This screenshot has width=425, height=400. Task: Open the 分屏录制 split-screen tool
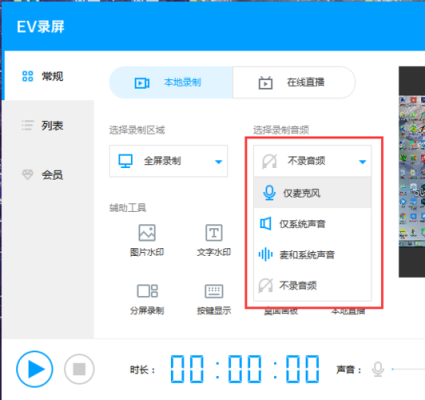click(x=147, y=299)
